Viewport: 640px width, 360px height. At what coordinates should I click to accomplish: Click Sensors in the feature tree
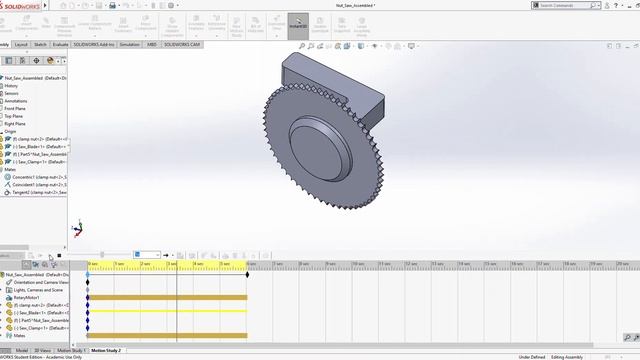11,93
